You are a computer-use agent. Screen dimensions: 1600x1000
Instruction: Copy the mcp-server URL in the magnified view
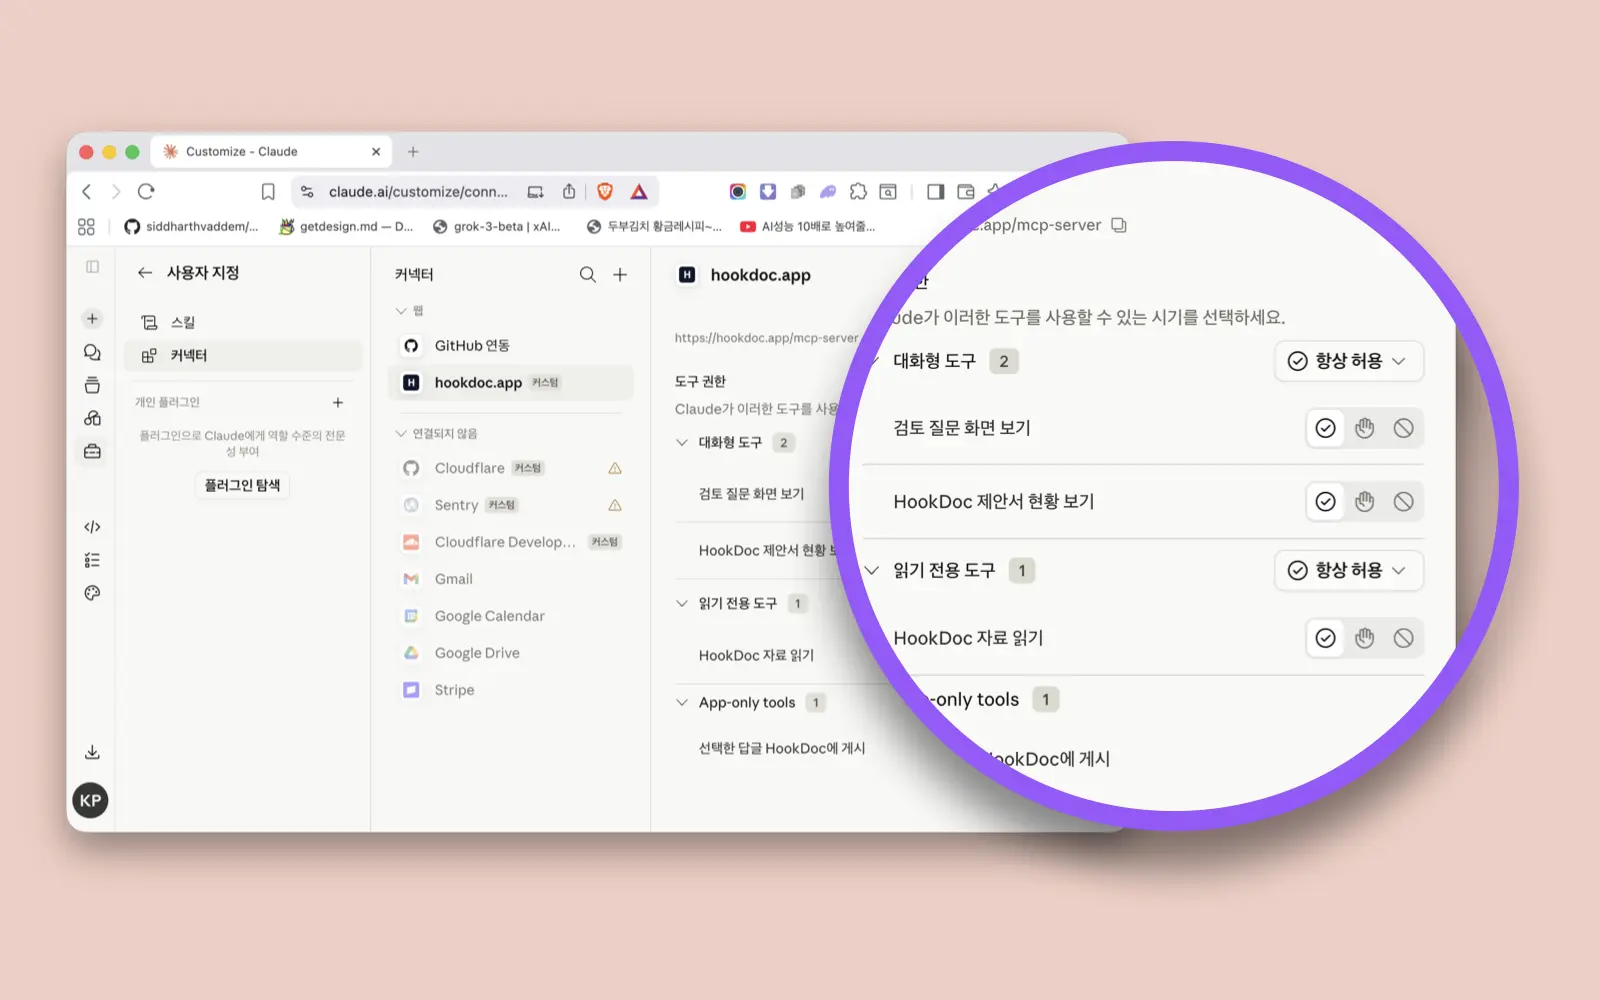(x=1119, y=225)
